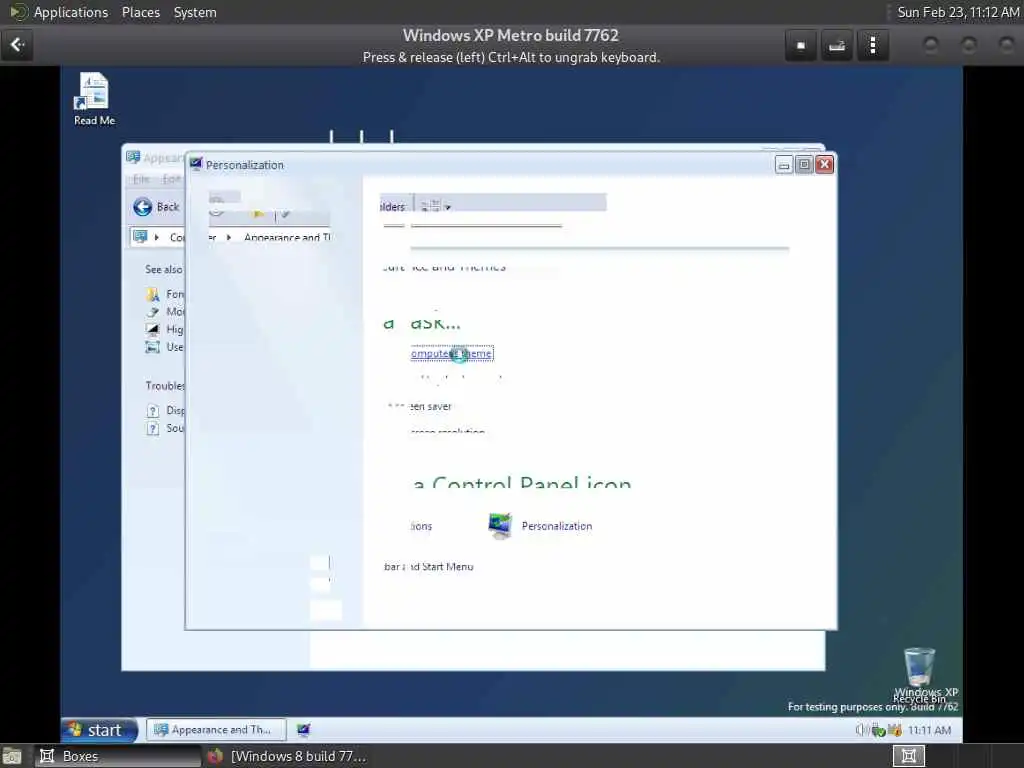1024x768 pixels.
Task: Expand the breadcrumb arrow before Appearance and Themes
Action: click(229, 237)
